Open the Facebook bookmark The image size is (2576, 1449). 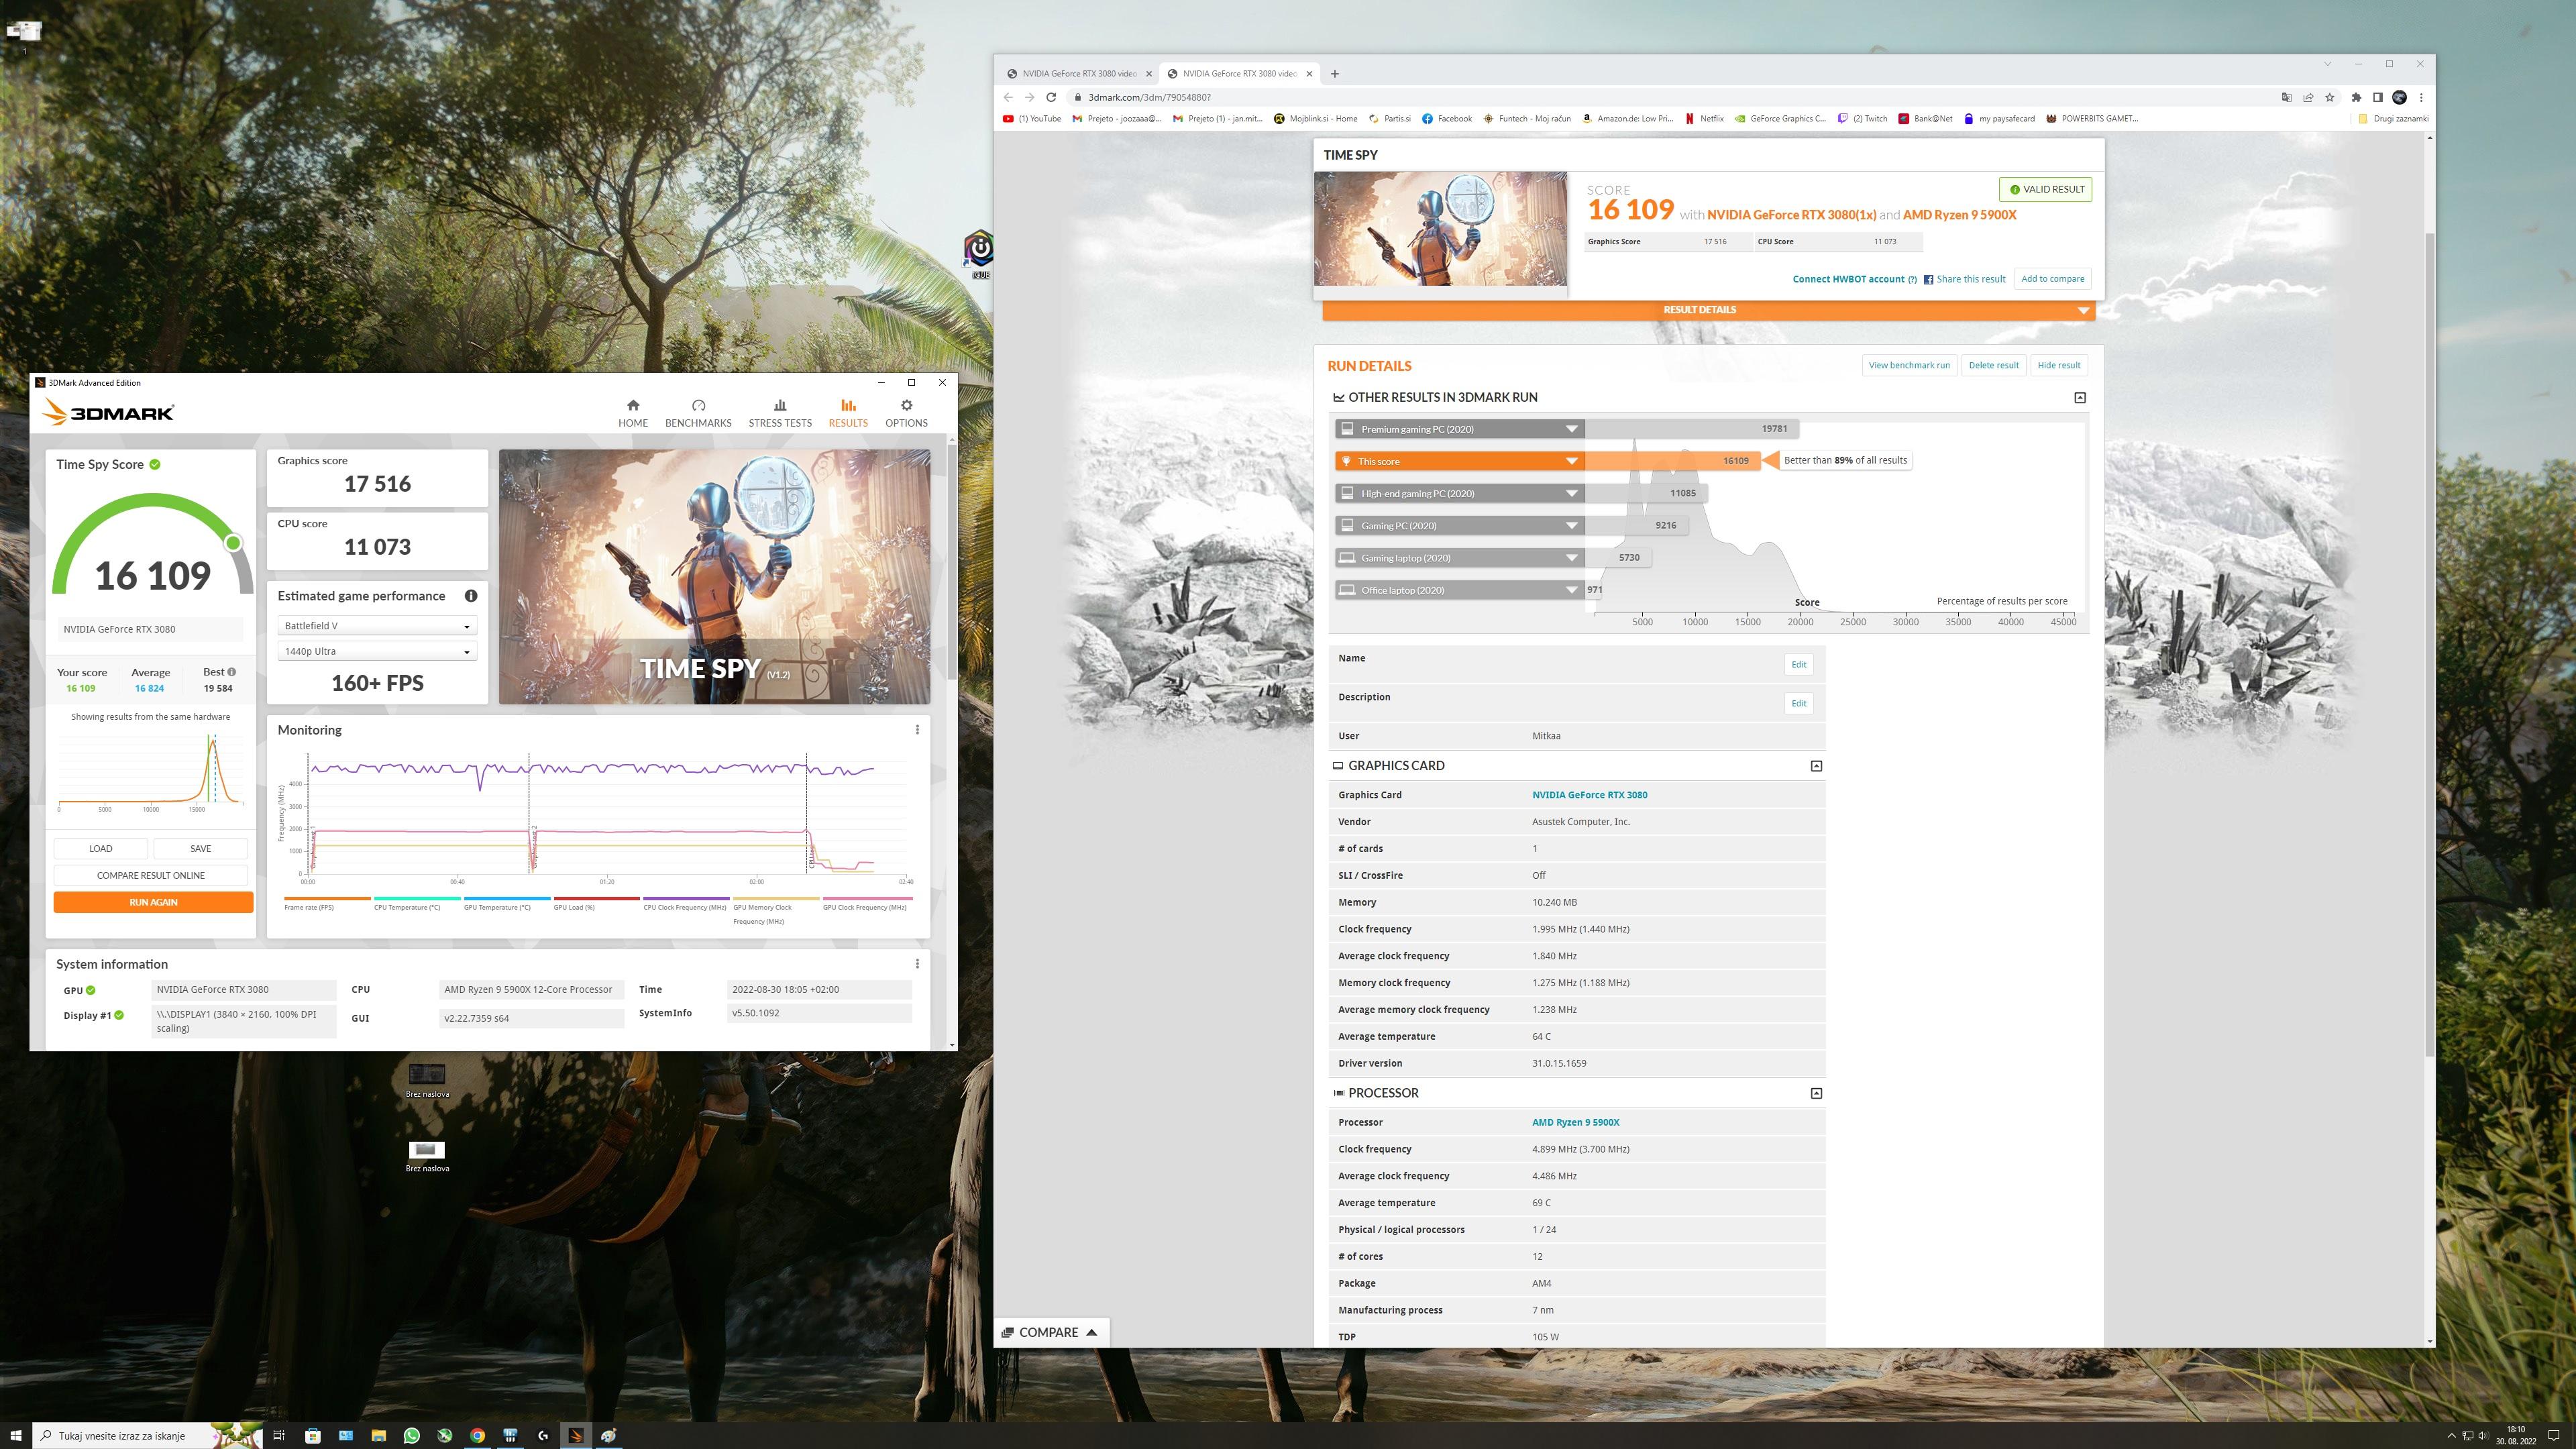point(1447,118)
